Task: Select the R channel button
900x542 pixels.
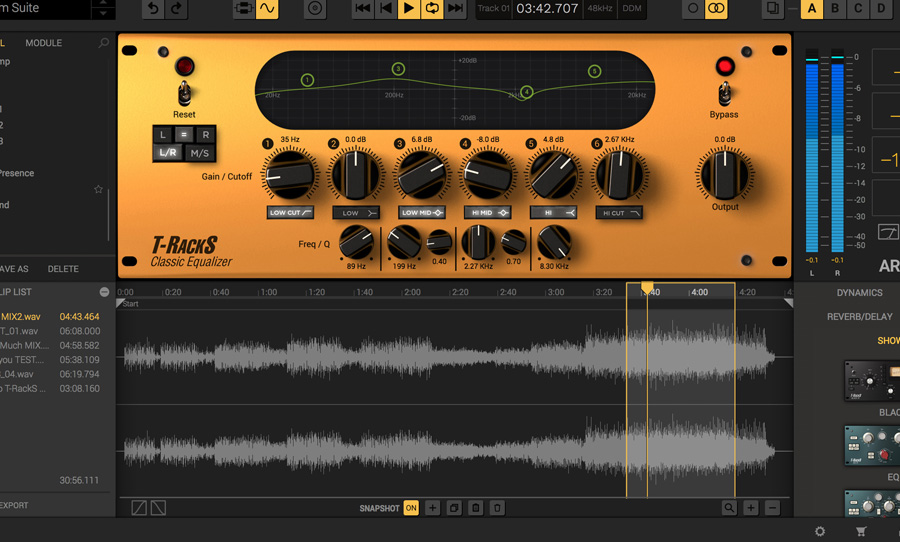Action: tap(205, 135)
